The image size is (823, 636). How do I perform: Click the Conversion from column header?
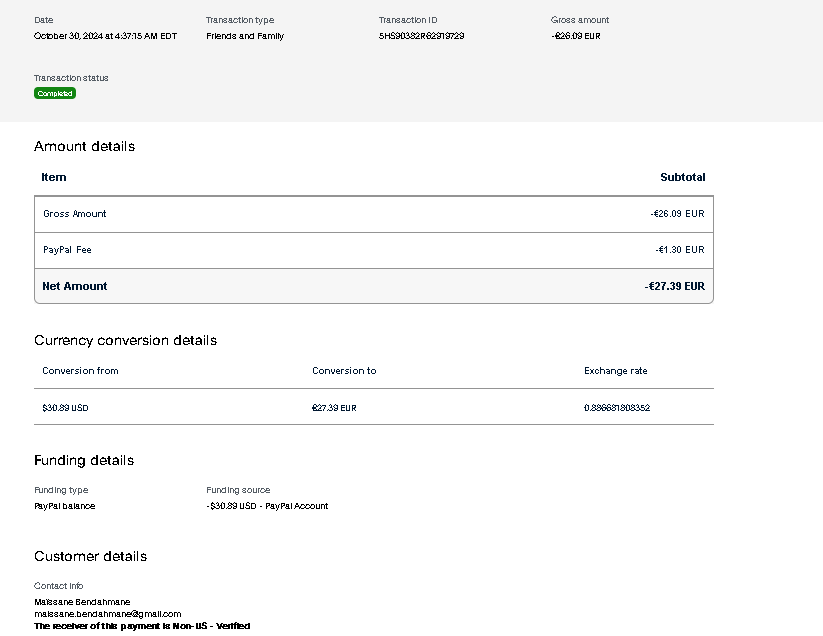[80, 371]
